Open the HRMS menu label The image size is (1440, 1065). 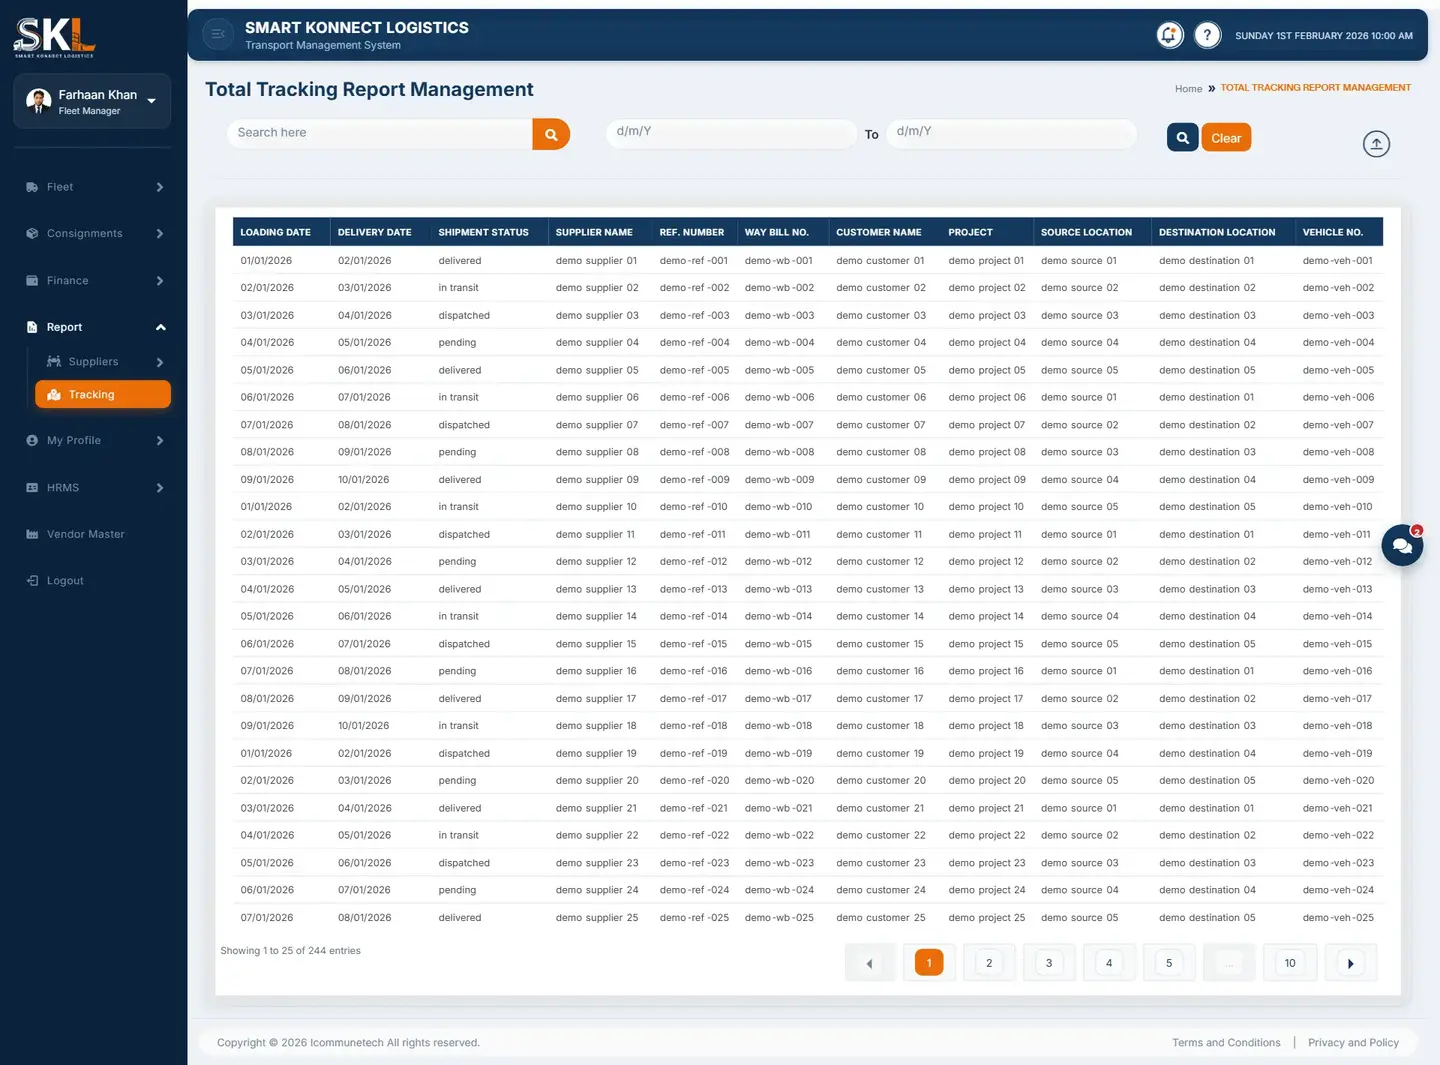63,488
